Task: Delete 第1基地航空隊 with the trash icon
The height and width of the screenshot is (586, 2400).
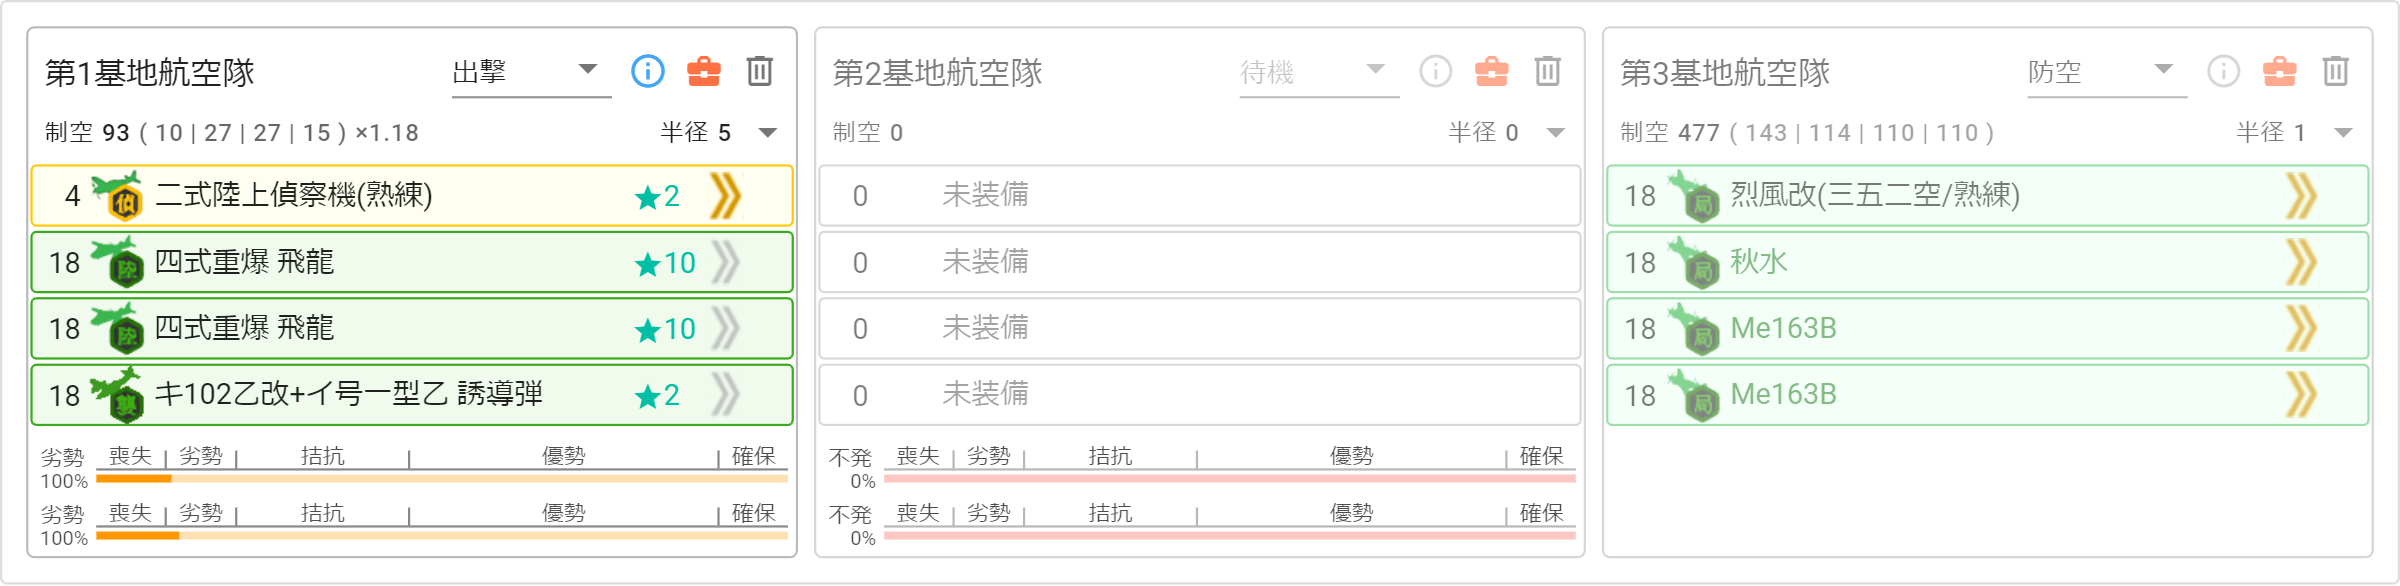Action: 760,71
